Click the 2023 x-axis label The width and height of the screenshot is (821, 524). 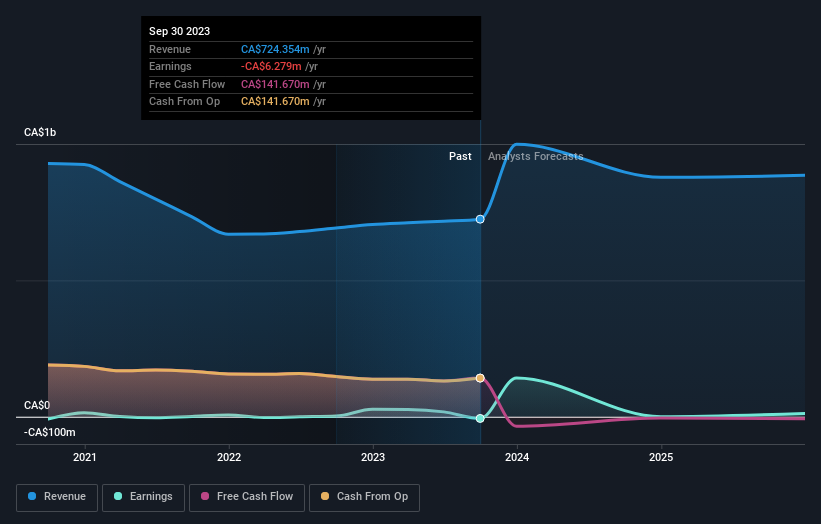(x=373, y=457)
